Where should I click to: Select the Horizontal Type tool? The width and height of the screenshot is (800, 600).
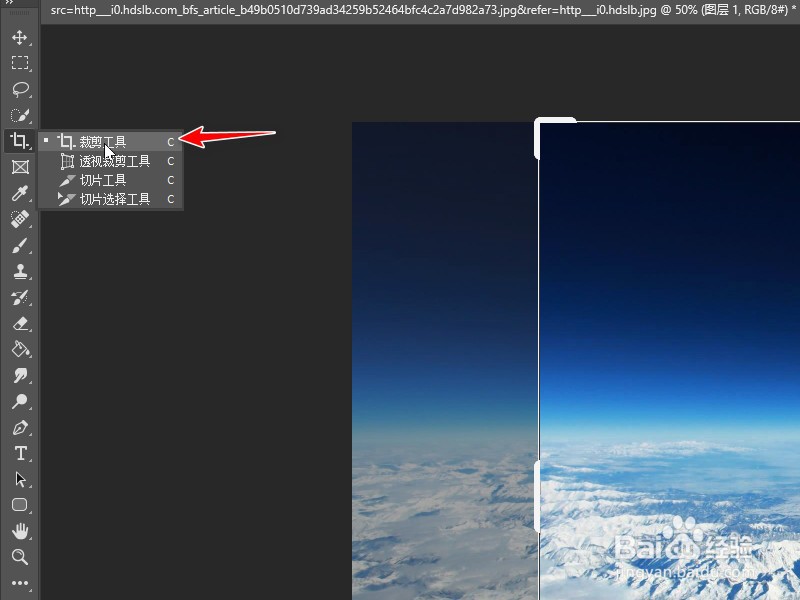pos(20,453)
